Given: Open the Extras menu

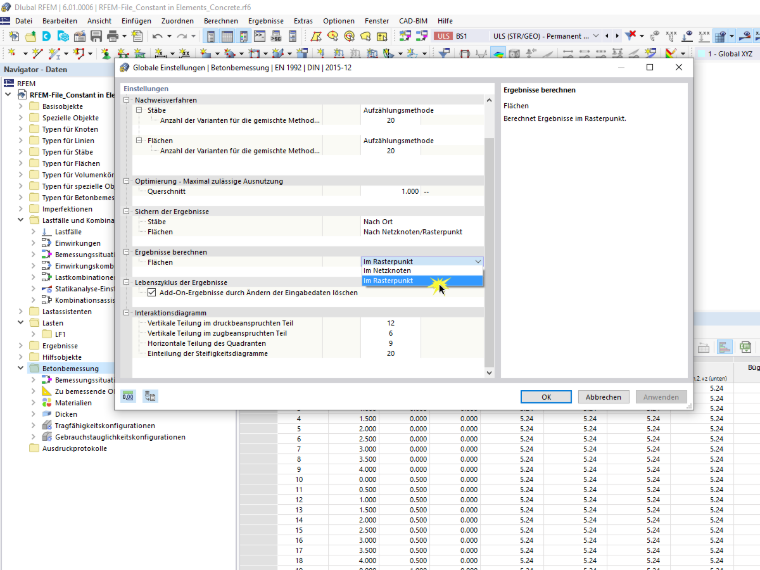Looking at the screenshot, I should pos(303,21).
